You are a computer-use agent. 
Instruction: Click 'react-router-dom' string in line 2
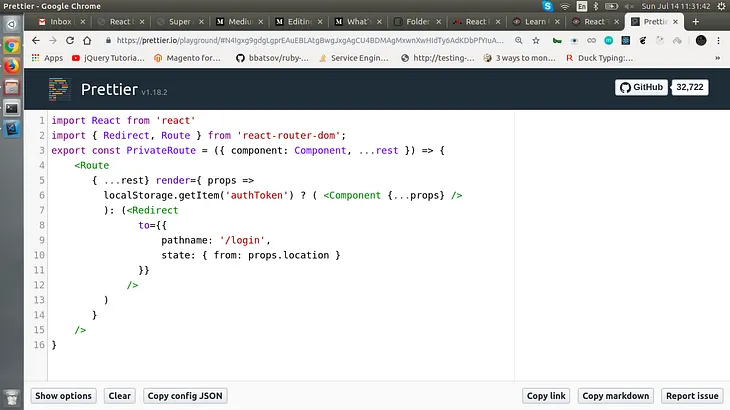289,135
